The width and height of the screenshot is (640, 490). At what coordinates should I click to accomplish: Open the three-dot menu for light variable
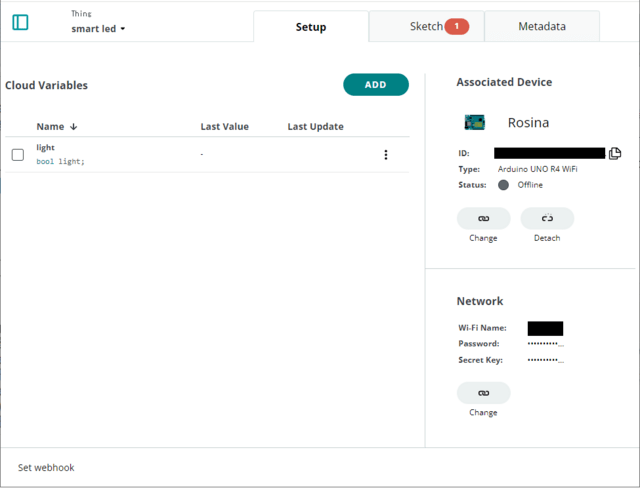pos(386,155)
